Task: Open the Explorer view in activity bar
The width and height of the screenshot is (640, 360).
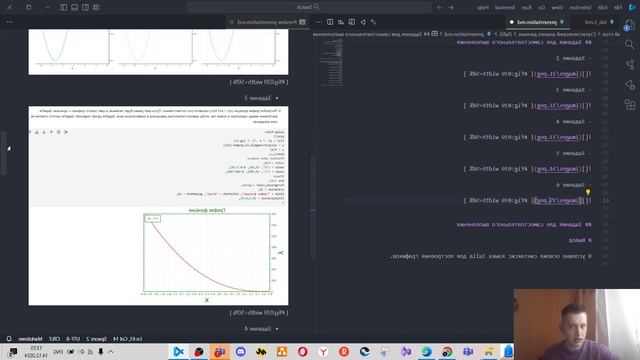Action: tap(630, 24)
